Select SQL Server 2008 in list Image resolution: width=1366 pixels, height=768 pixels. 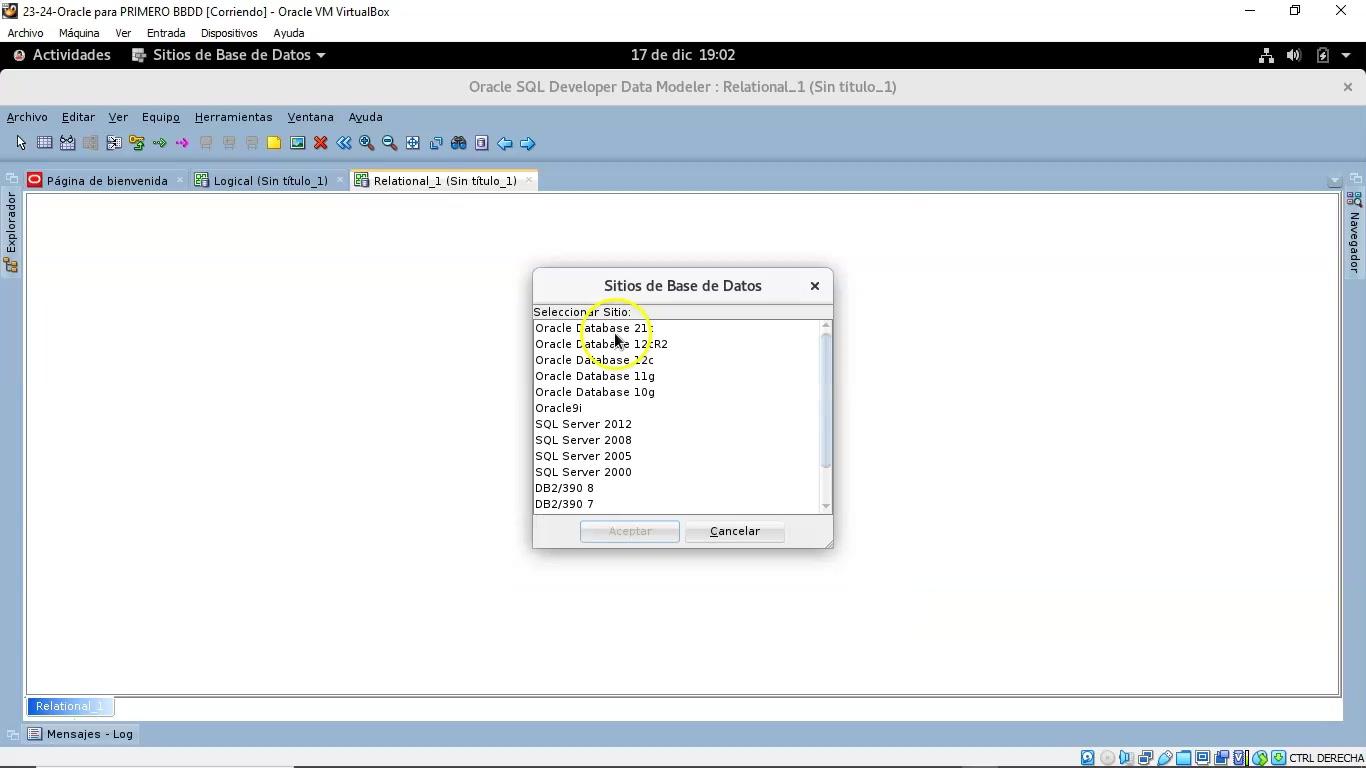point(676,440)
